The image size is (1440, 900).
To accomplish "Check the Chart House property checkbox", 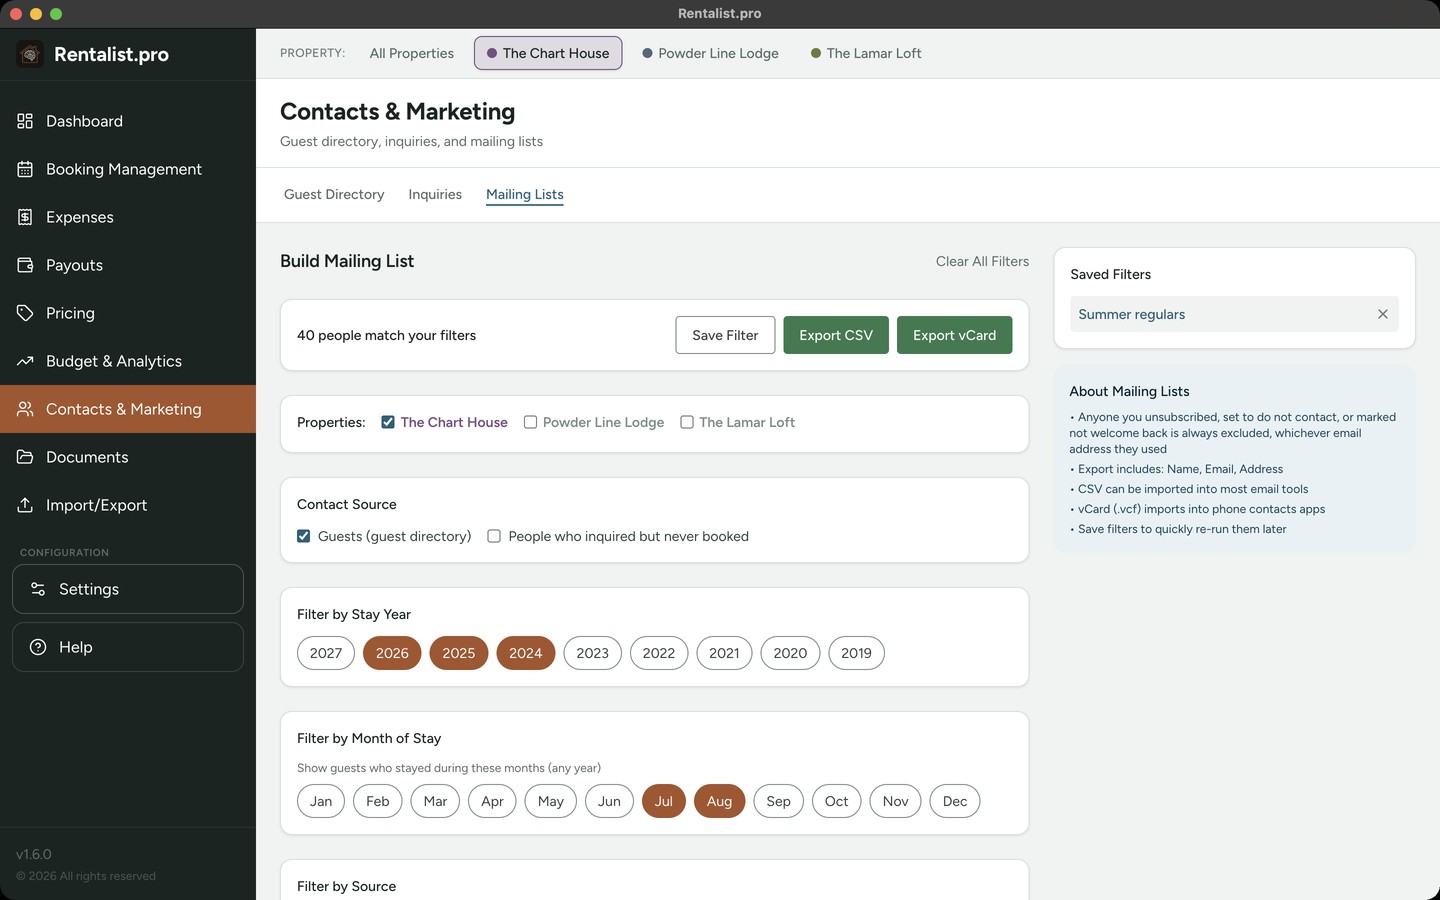I will point(388,422).
